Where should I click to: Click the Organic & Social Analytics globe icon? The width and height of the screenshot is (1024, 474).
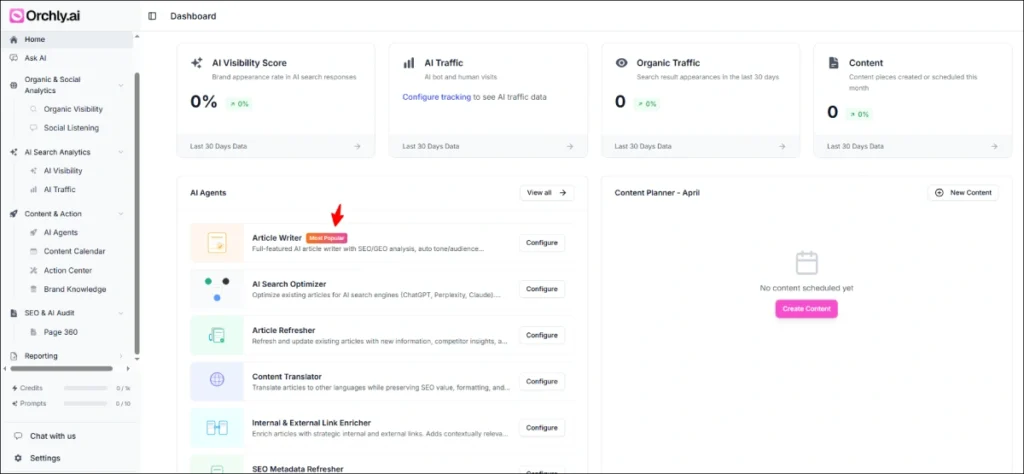[x=14, y=85]
